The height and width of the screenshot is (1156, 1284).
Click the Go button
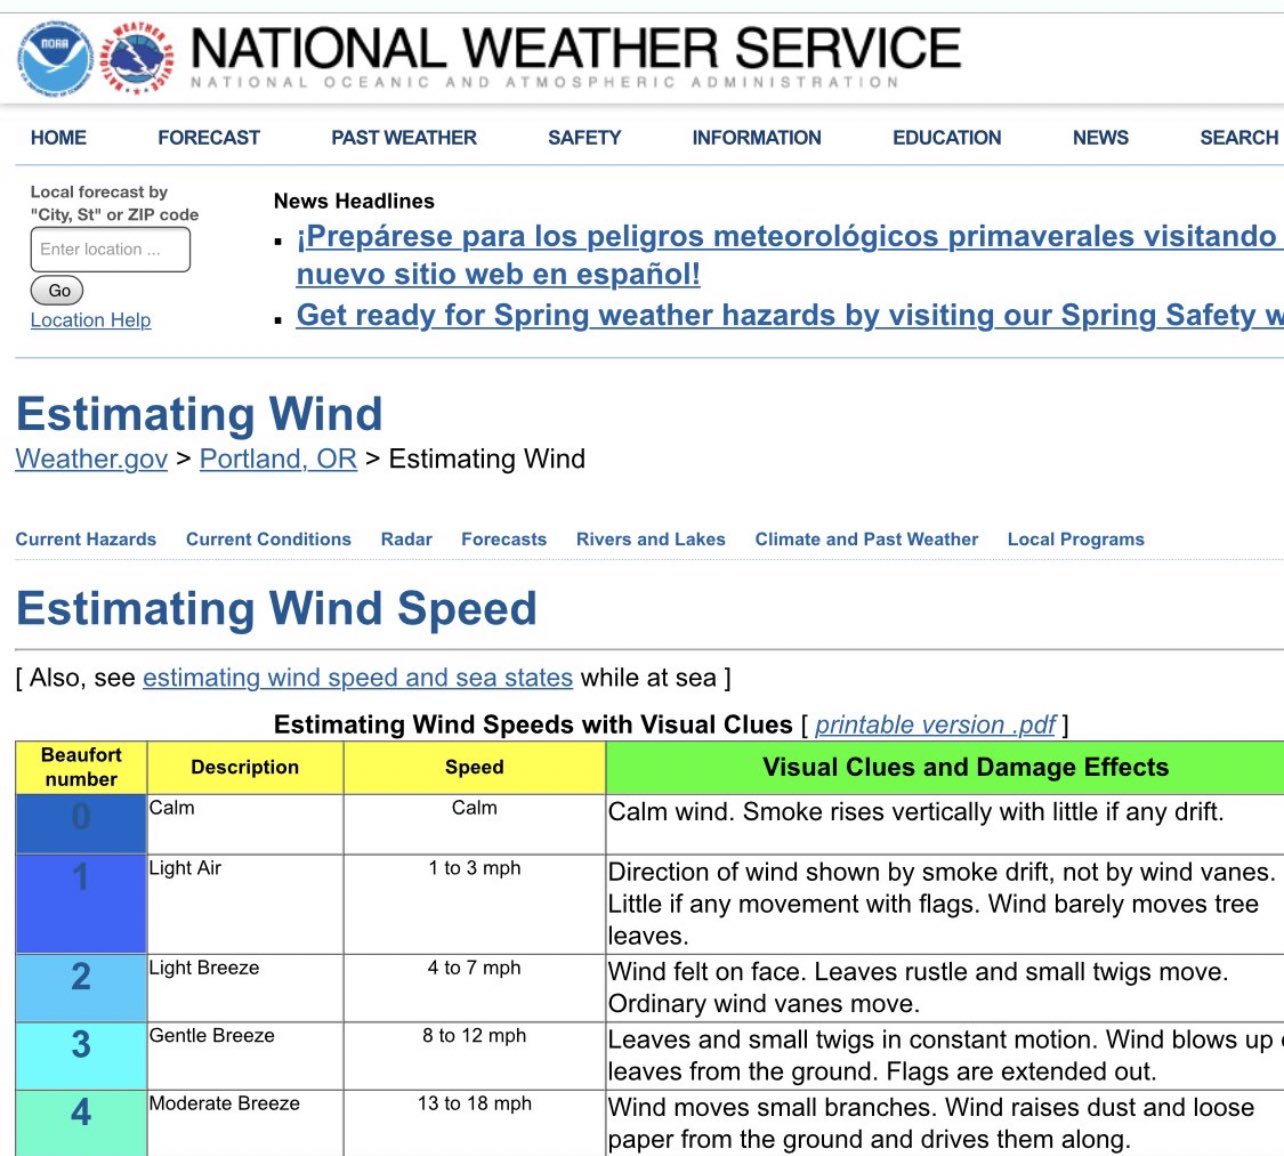click(57, 291)
